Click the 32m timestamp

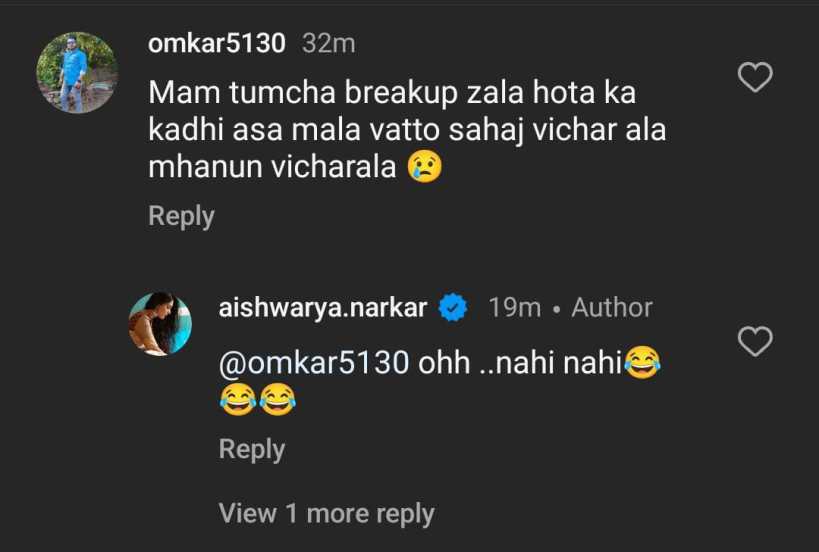point(328,43)
